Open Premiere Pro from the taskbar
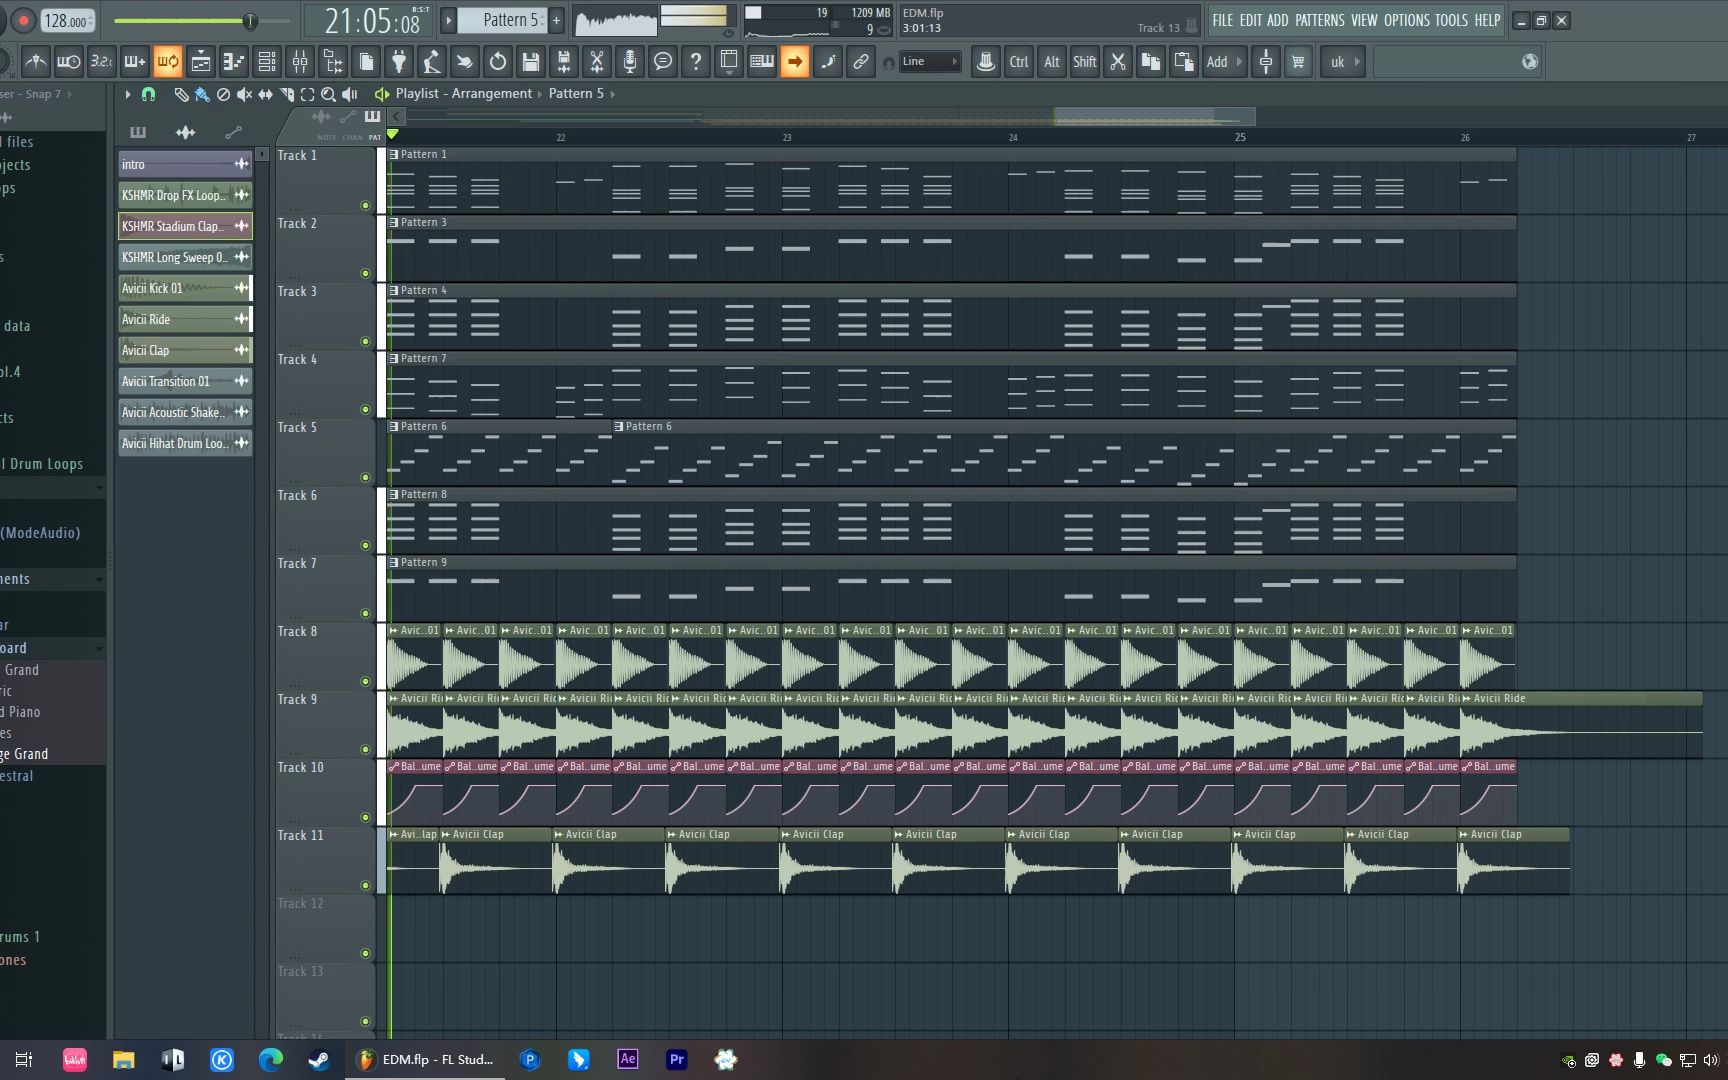 (677, 1060)
